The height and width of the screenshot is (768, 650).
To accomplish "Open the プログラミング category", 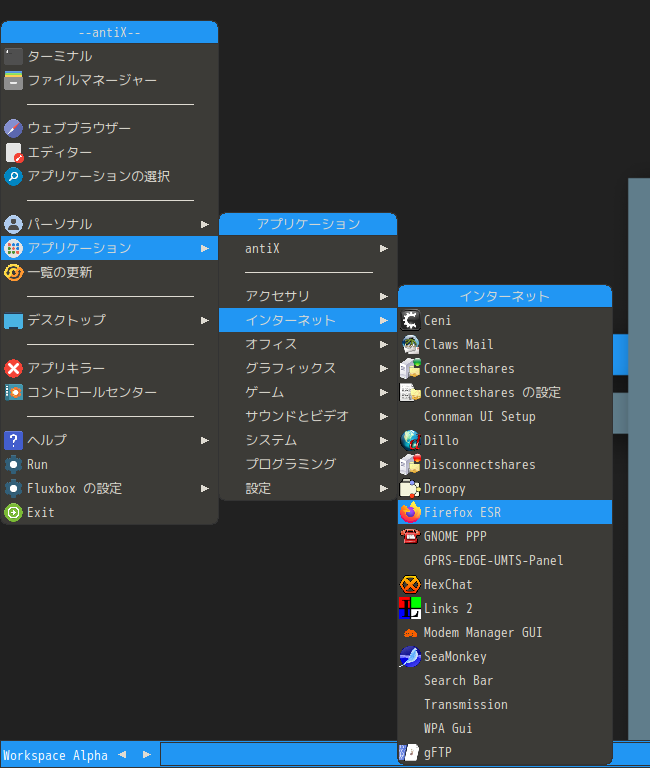I will click(x=308, y=464).
